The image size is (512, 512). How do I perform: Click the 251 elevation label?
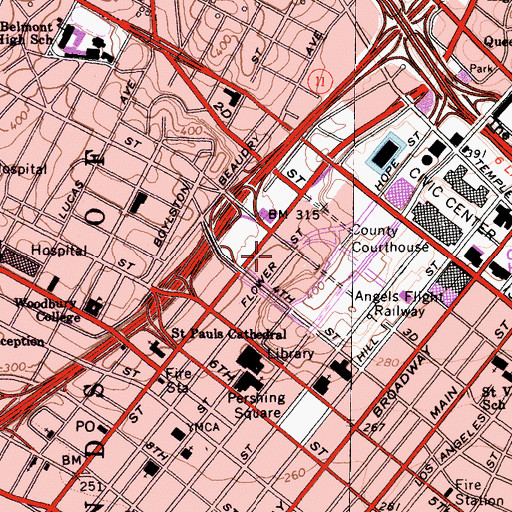click(x=91, y=486)
